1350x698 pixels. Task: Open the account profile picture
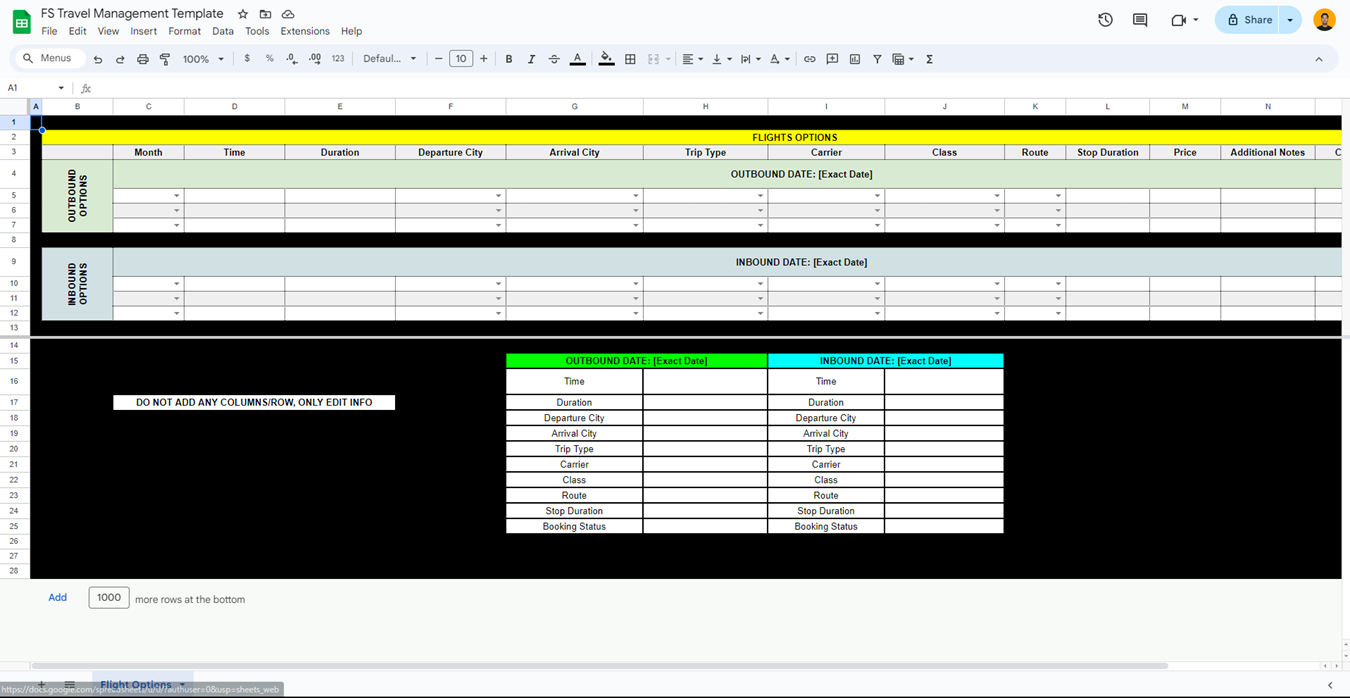point(1324,20)
